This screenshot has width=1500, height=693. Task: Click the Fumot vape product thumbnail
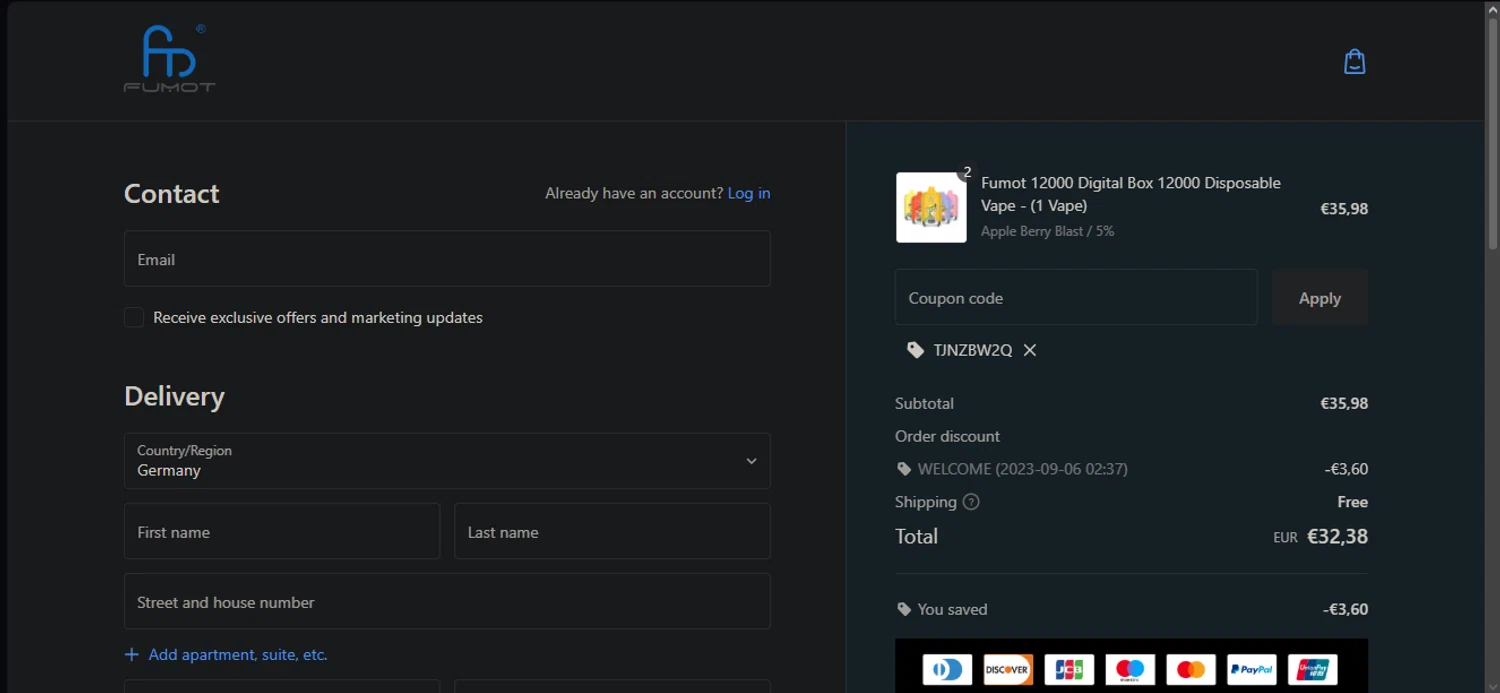tap(931, 208)
